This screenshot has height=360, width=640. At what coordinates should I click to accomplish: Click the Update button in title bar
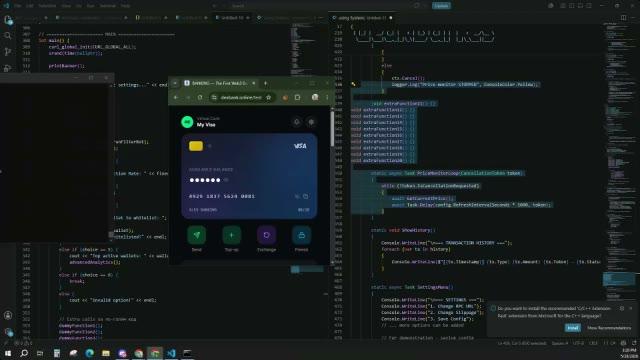[441, 6]
